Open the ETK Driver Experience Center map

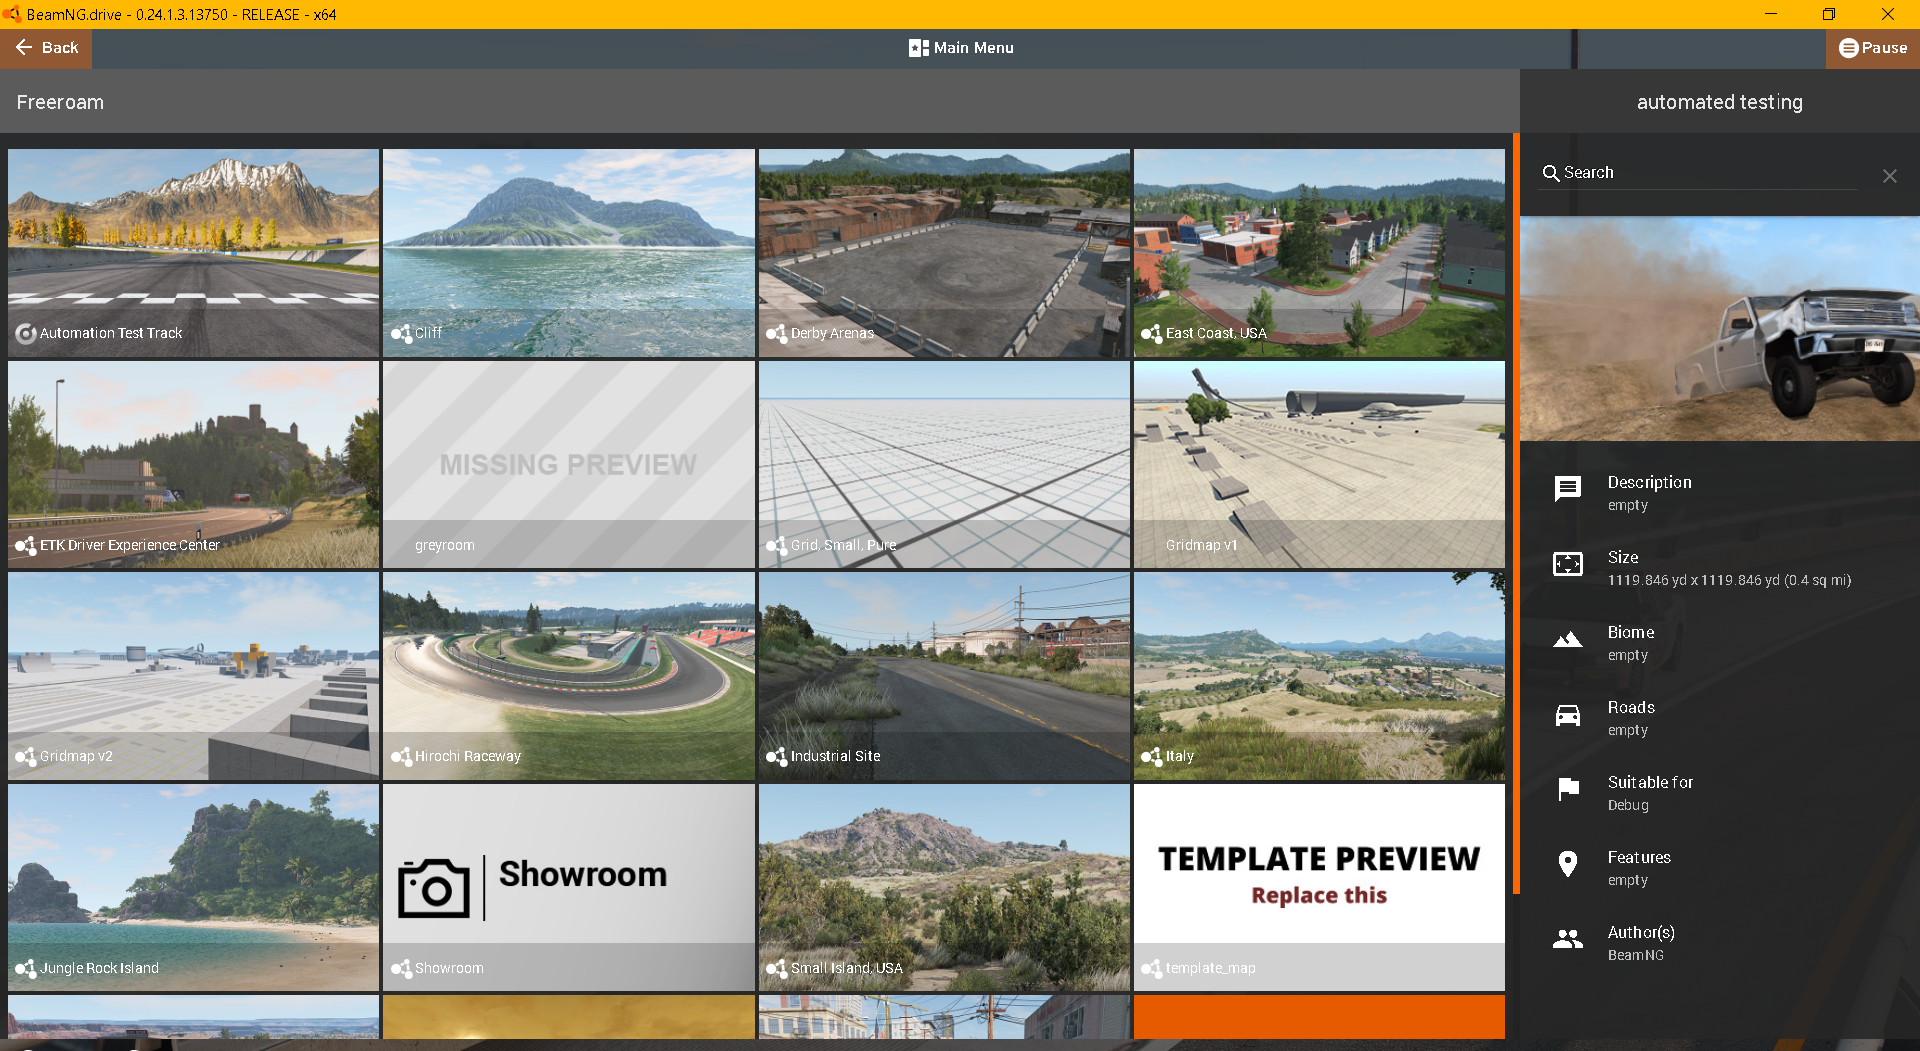coord(193,465)
